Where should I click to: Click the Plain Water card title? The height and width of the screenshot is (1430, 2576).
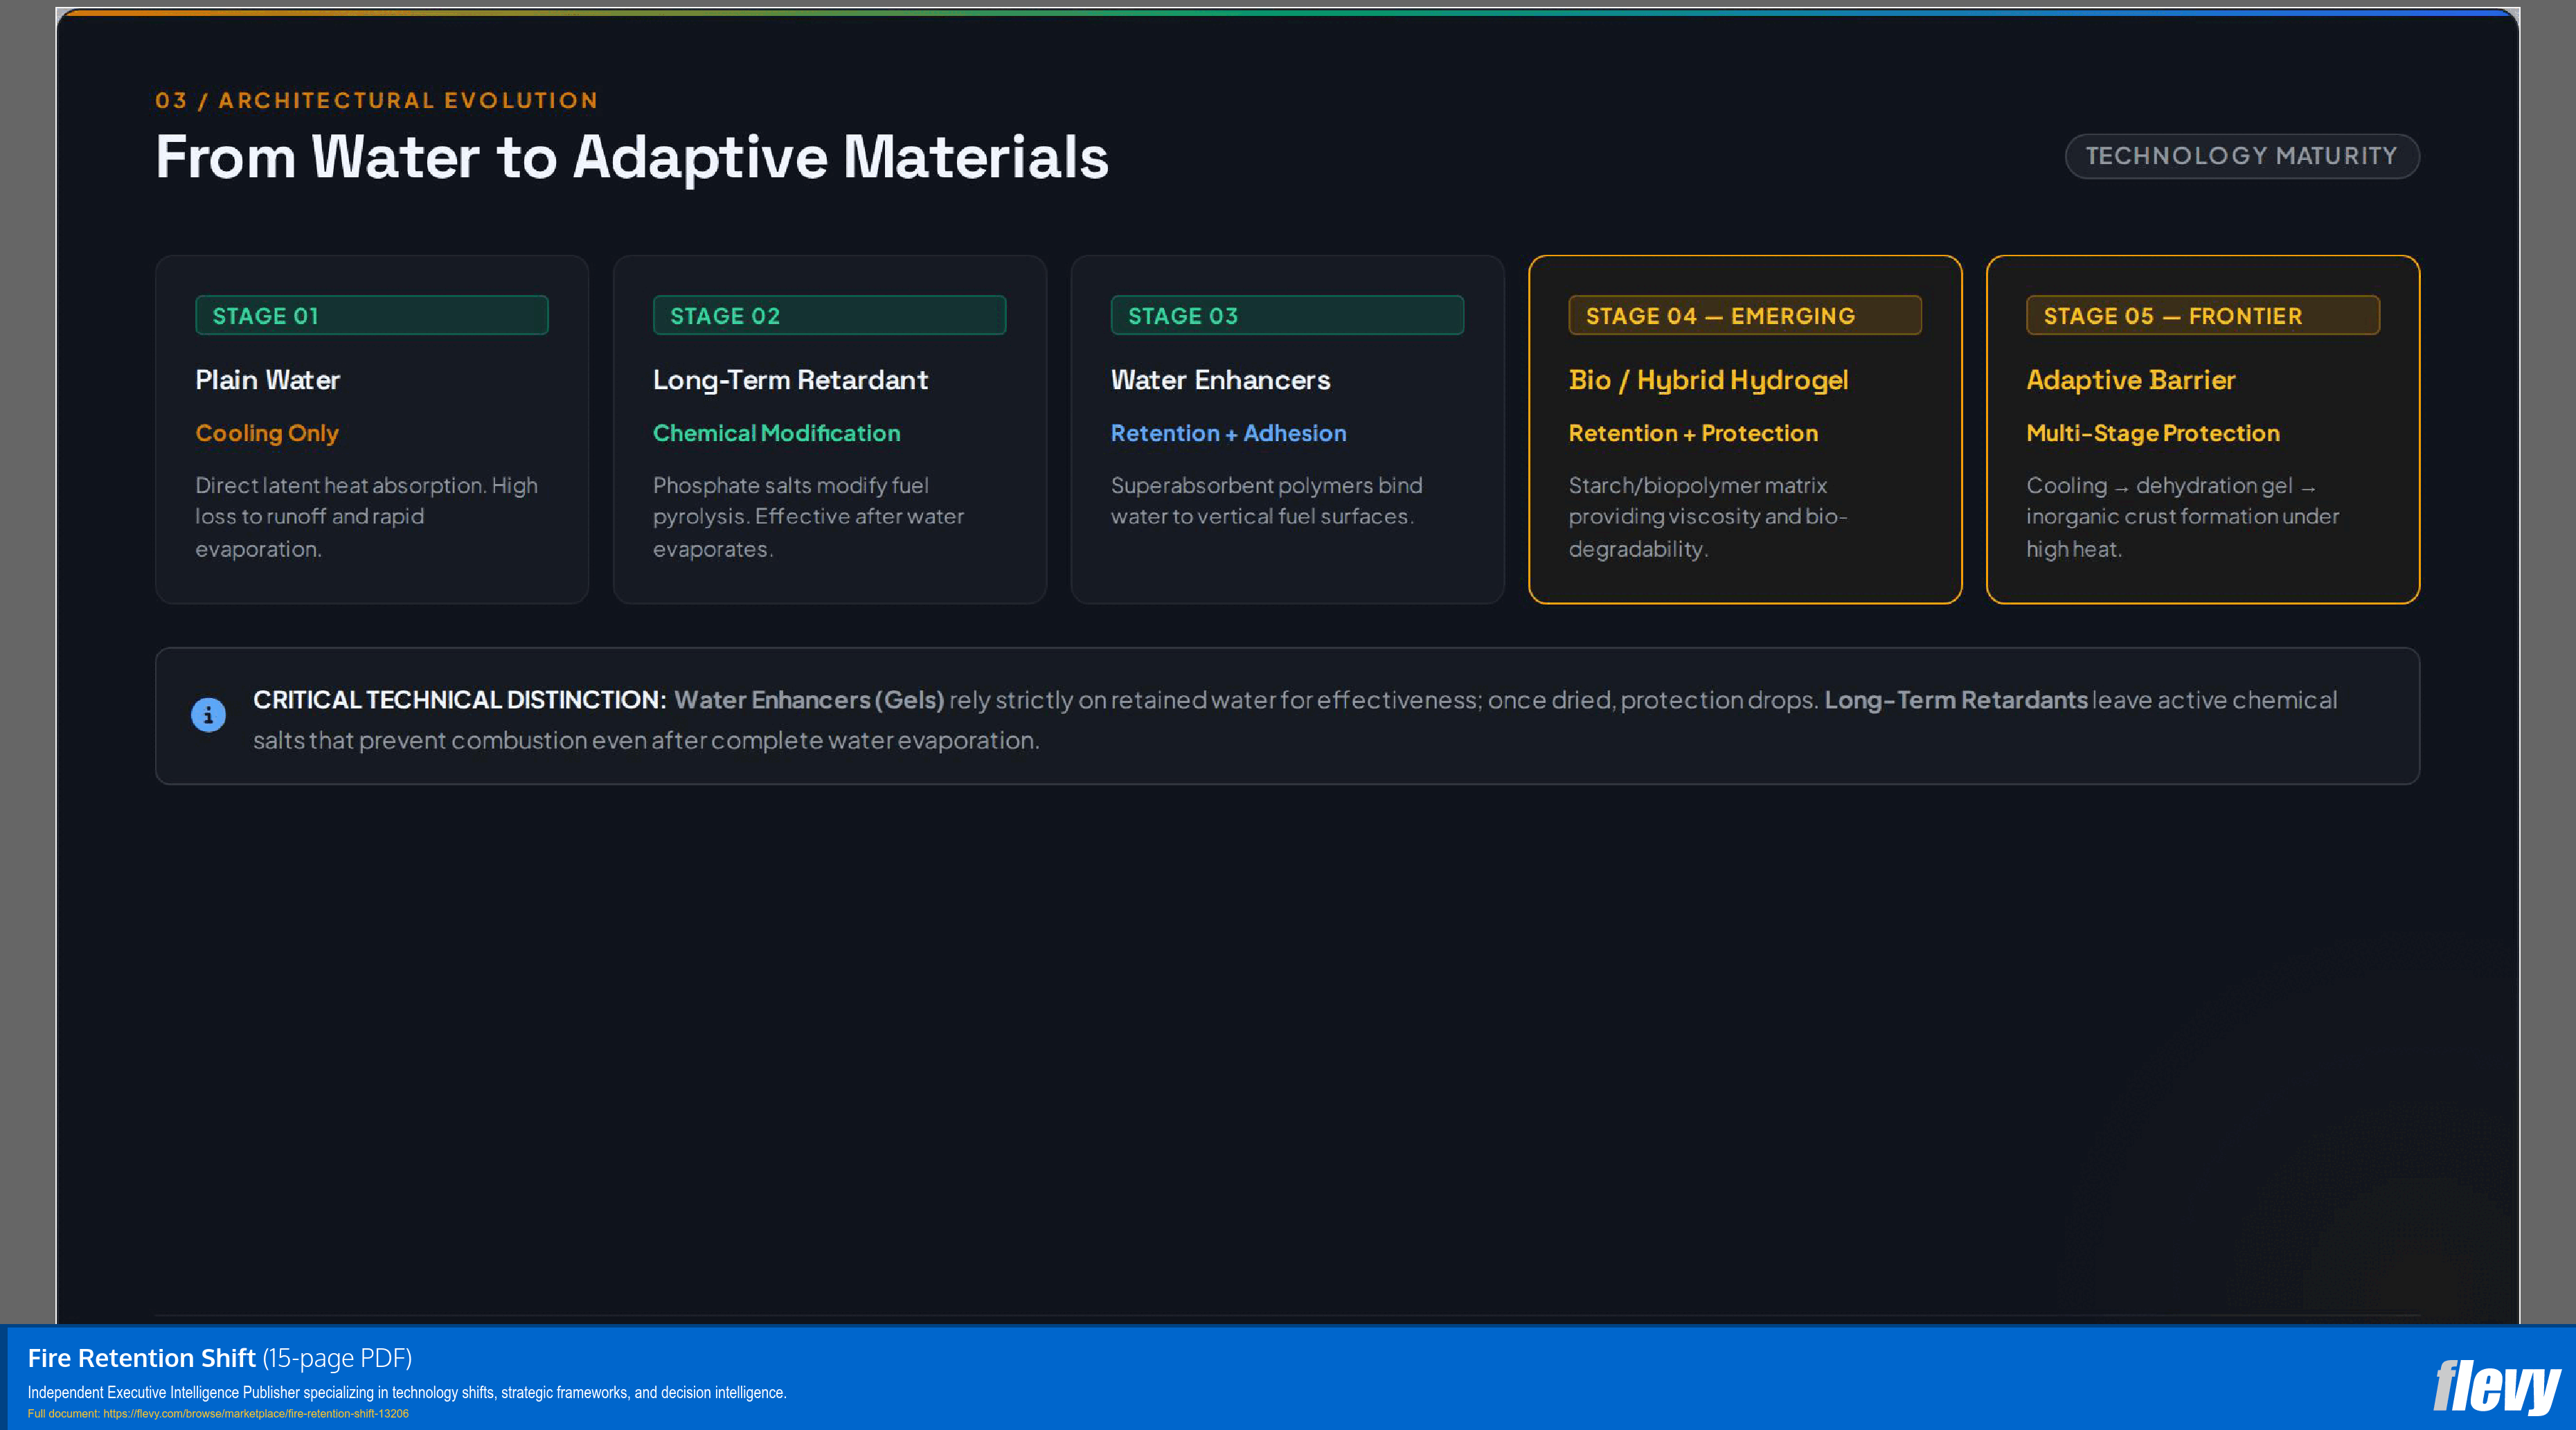[268, 380]
